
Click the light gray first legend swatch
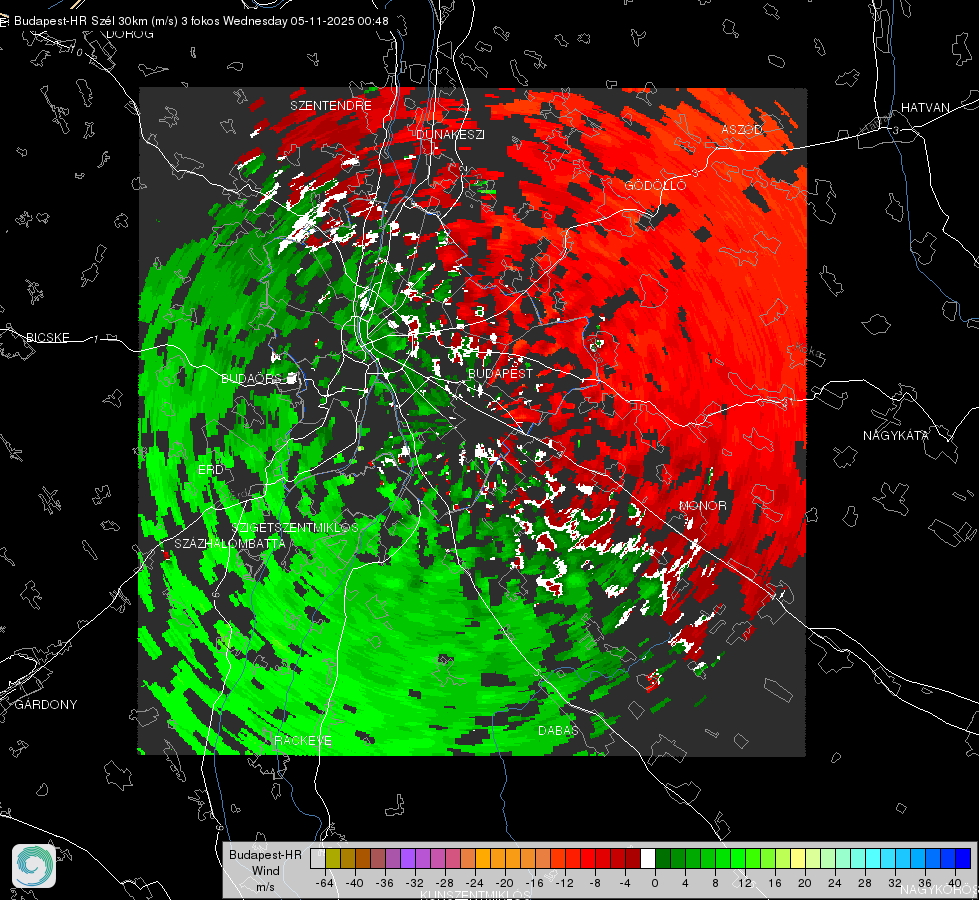pos(318,859)
